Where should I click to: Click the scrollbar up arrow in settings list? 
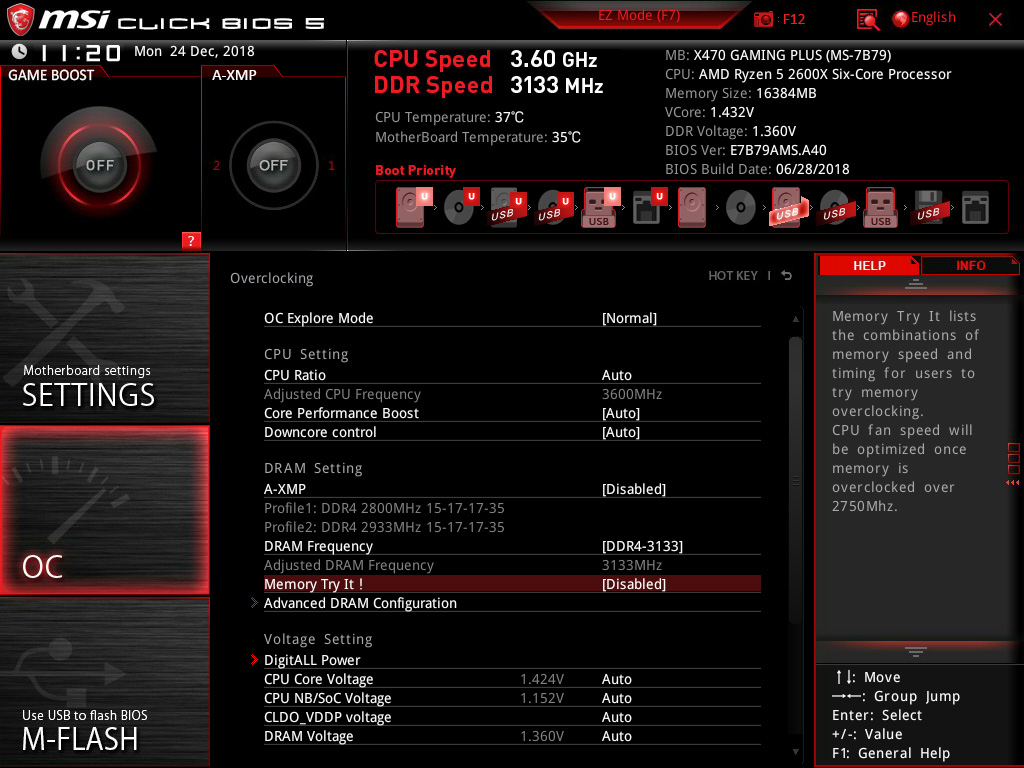pos(795,319)
